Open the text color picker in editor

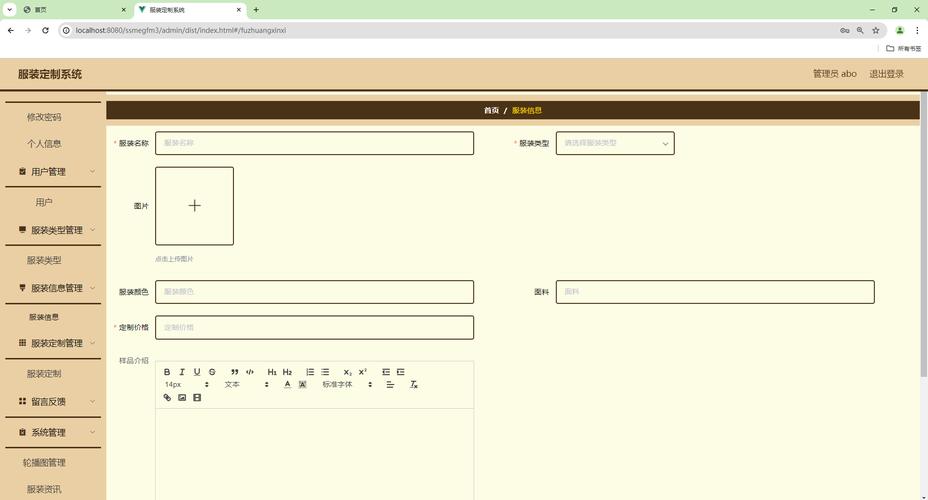[288, 385]
